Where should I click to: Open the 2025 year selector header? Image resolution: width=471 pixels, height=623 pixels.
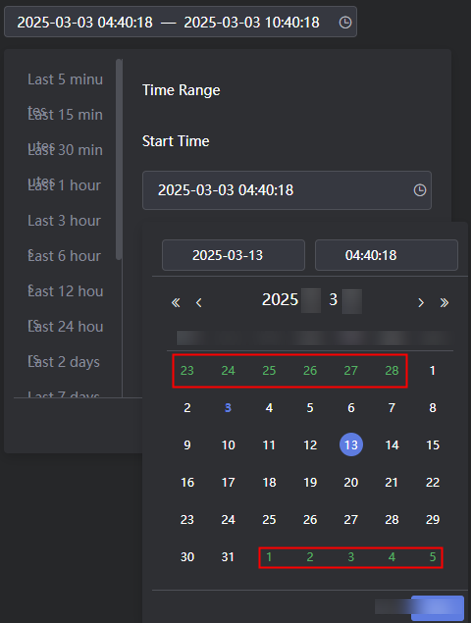(x=280, y=300)
